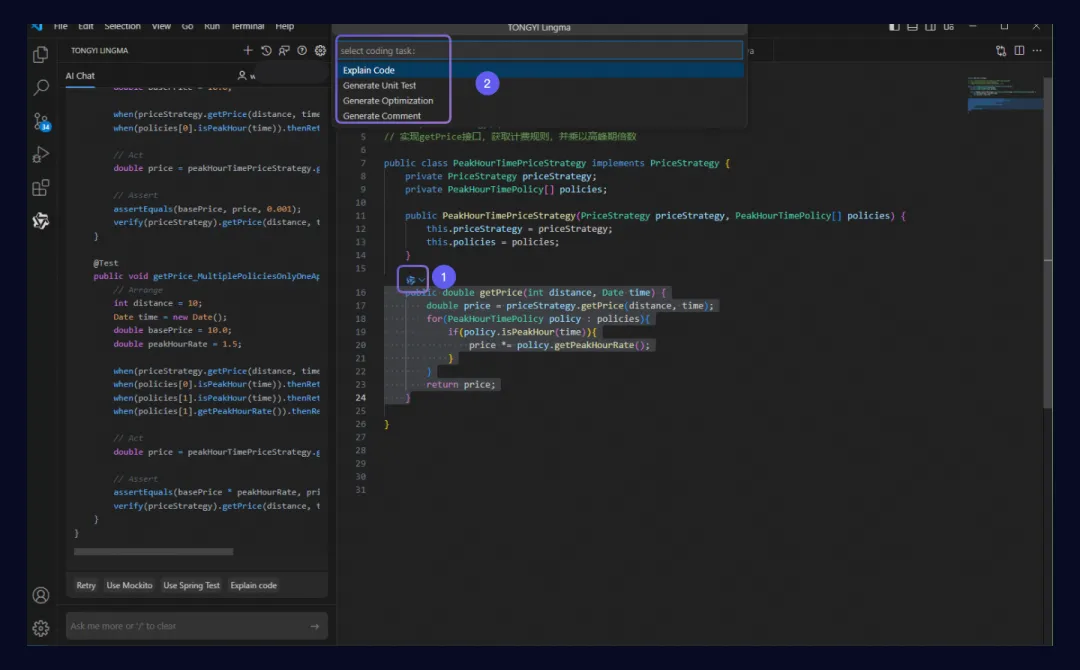Image resolution: width=1080 pixels, height=670 pixels.
Task: Open the Go menu
Action: [x=187, y=26]
